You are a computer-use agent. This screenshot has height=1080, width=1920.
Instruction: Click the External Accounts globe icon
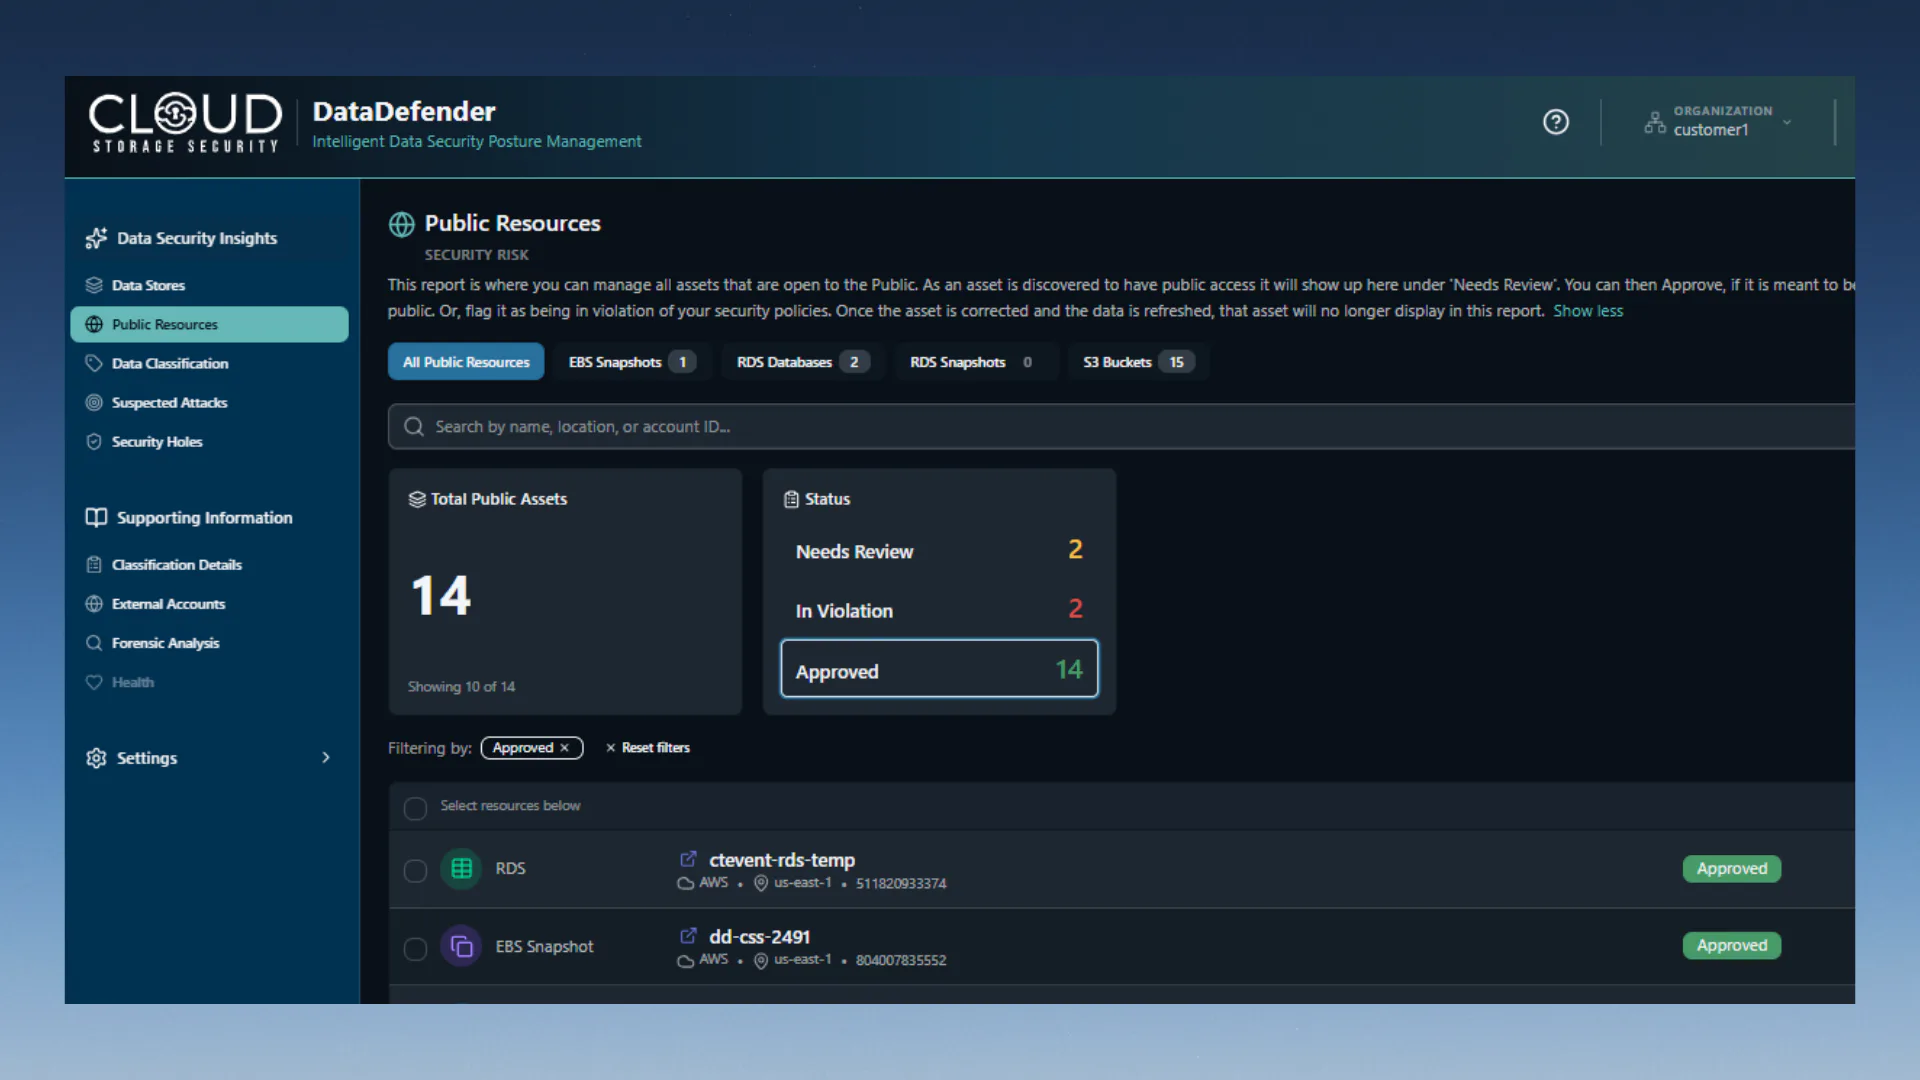point(94,603)
